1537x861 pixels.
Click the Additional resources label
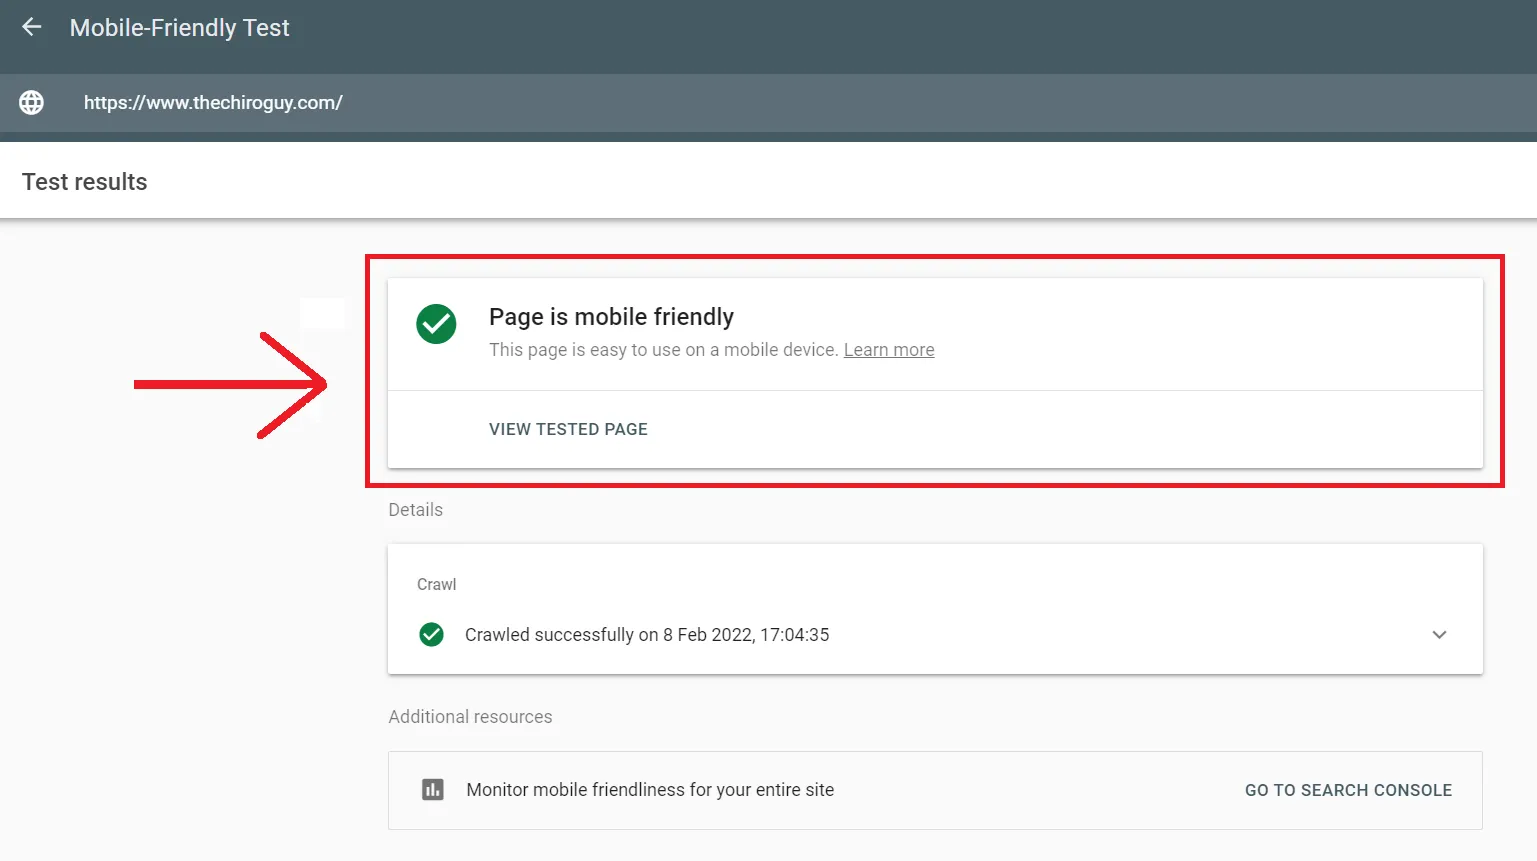click(x=470, y=717)
